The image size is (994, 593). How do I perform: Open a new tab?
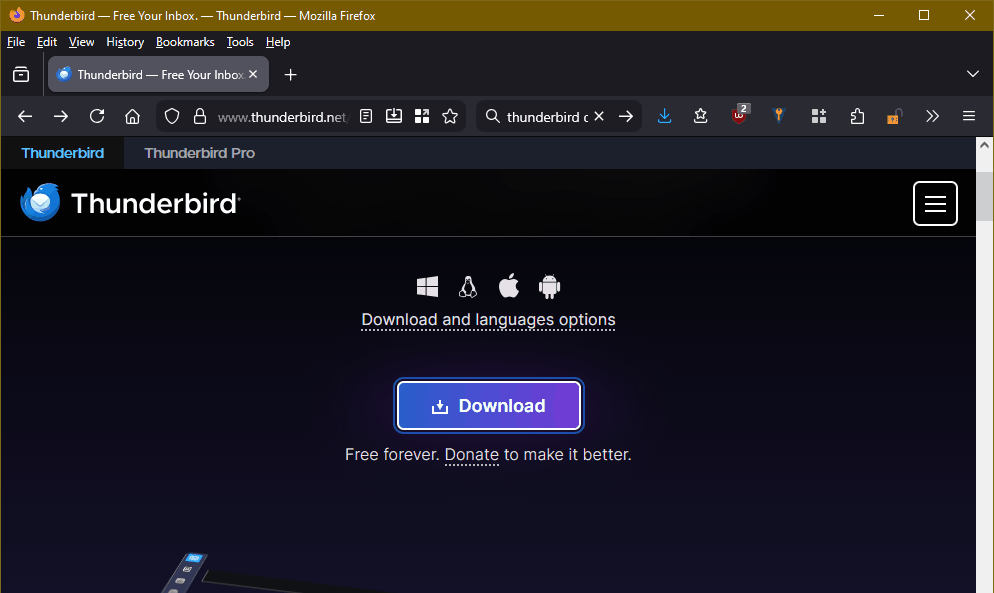coord(290,75)
